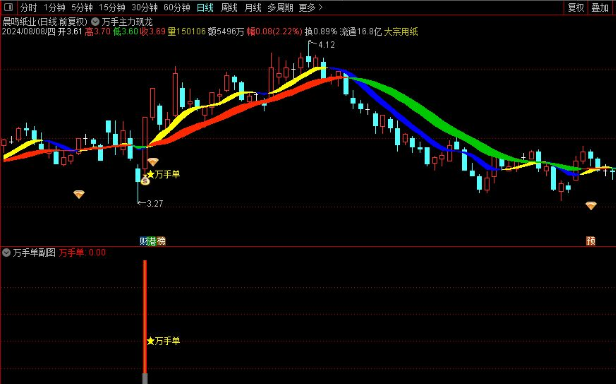Switch to the 周线 period tab
616x384 pixels.
point(229,7)
